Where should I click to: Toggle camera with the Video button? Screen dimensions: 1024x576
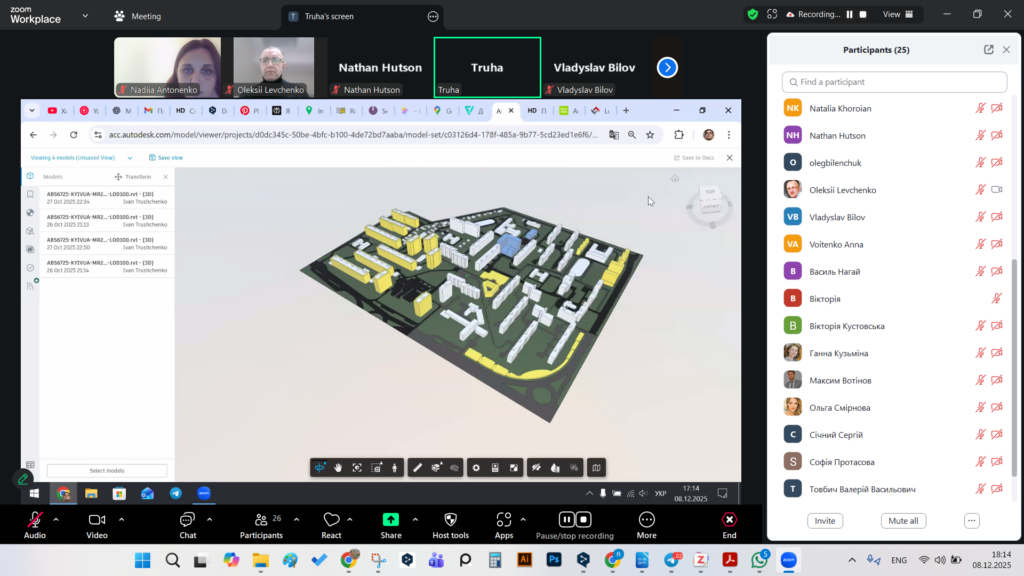[97, 519]
